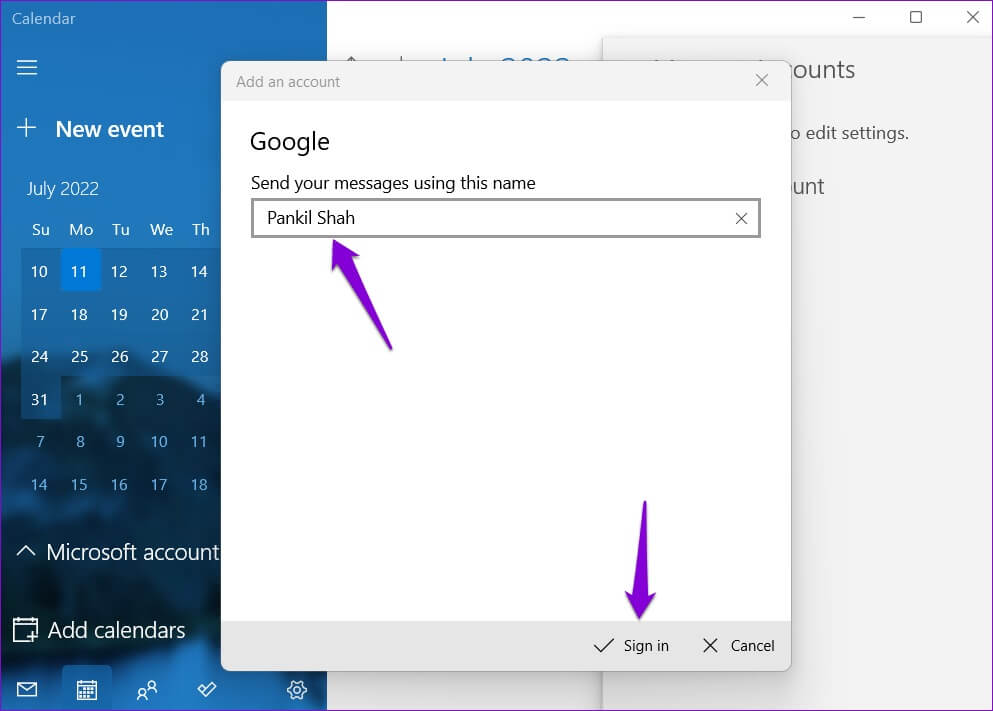The image size is (993, 711).
Task: Select July 10 in mini calendar
Action: pyautogui.click(x=39, y=272)
